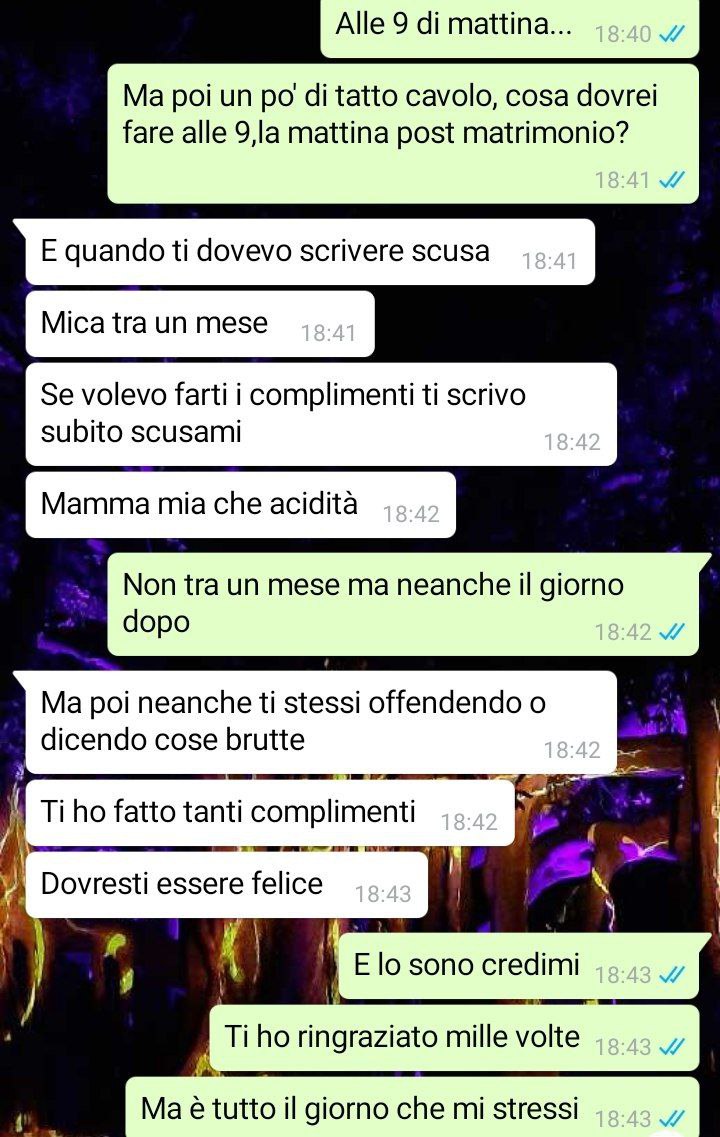Screen dimensions: 720x1137
Task: Tap the checkmarks on "Ma è tutto il giorno" message
Action: pyautogui.click(x=671, y=1119)
